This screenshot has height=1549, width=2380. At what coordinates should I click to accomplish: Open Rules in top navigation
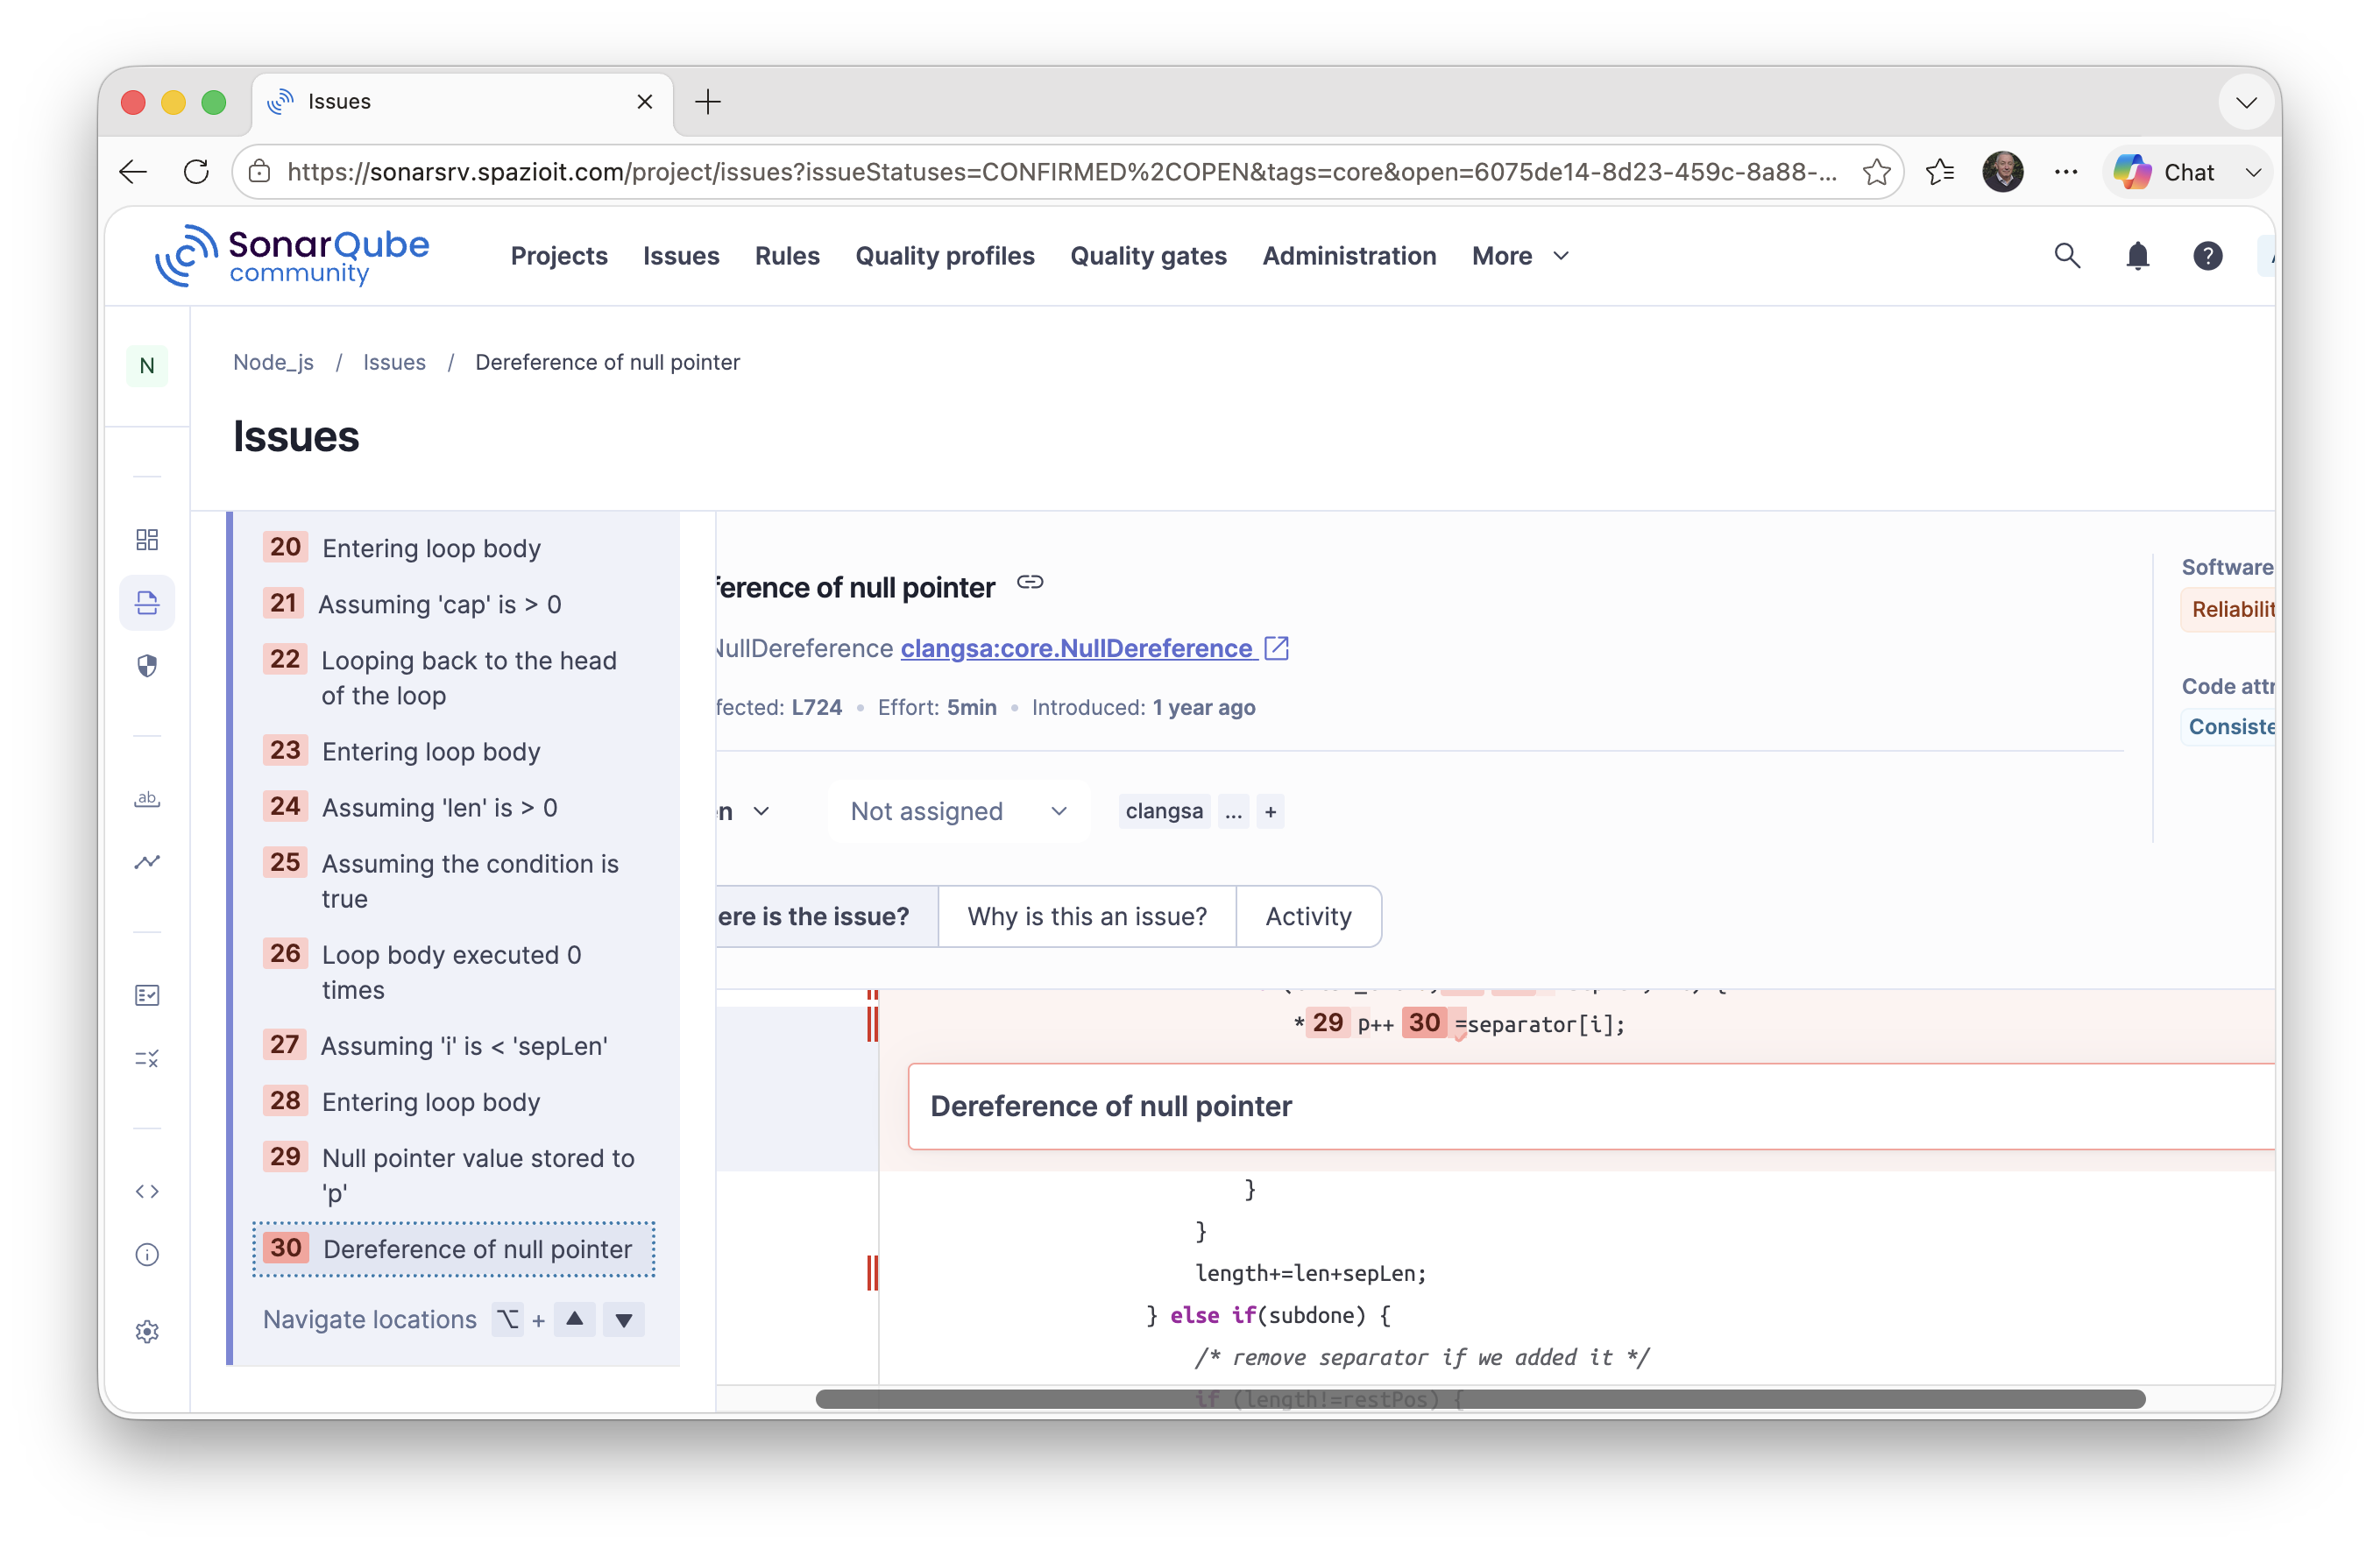(x=787, y=256)
